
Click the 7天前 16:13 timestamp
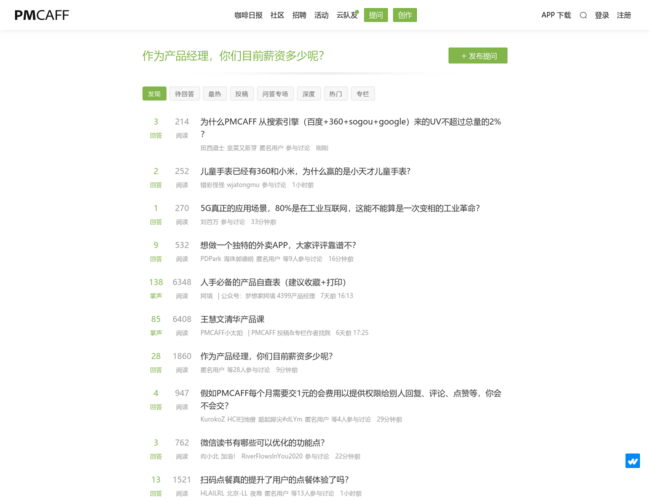(x=337, y=296)
